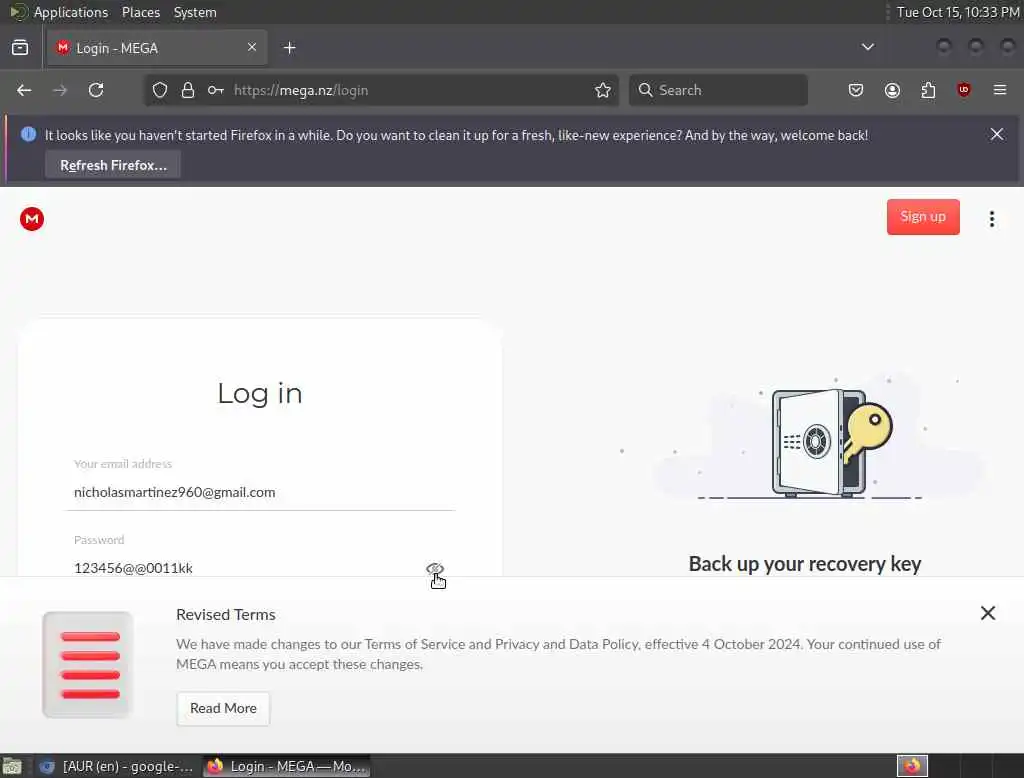Open the Places menu
Screen dimensions: 1024x778
[141, 12]
